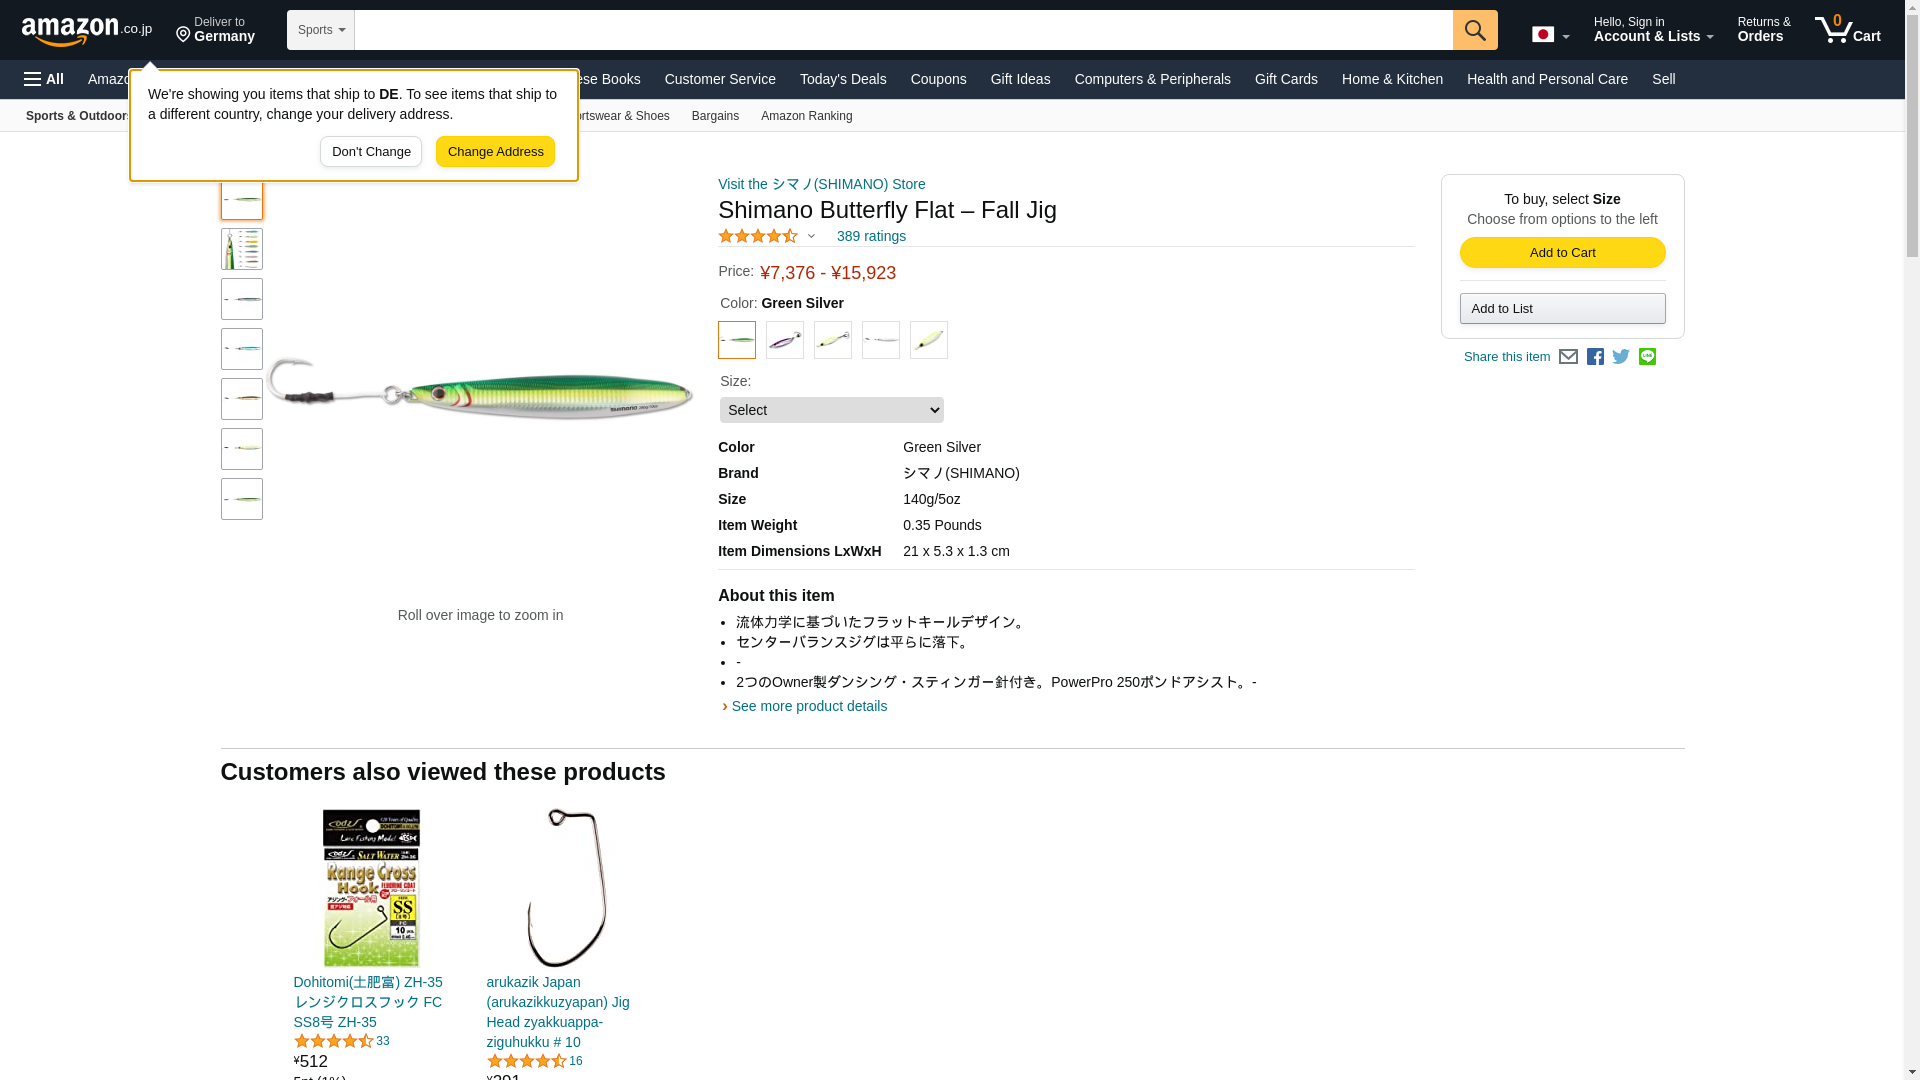Viewport: 1920px width, 1080px height.
Task: Open the All hamburger menu
Action: coord(44,79)
